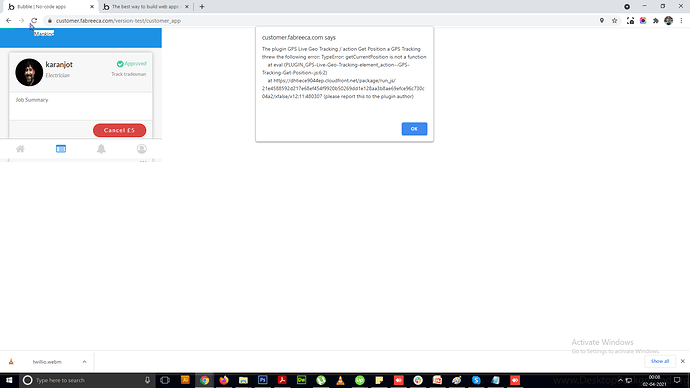The width and height of the screenshot is (690, 388).
Task: Open a new browser tab
Action: [x=202, y=7]
